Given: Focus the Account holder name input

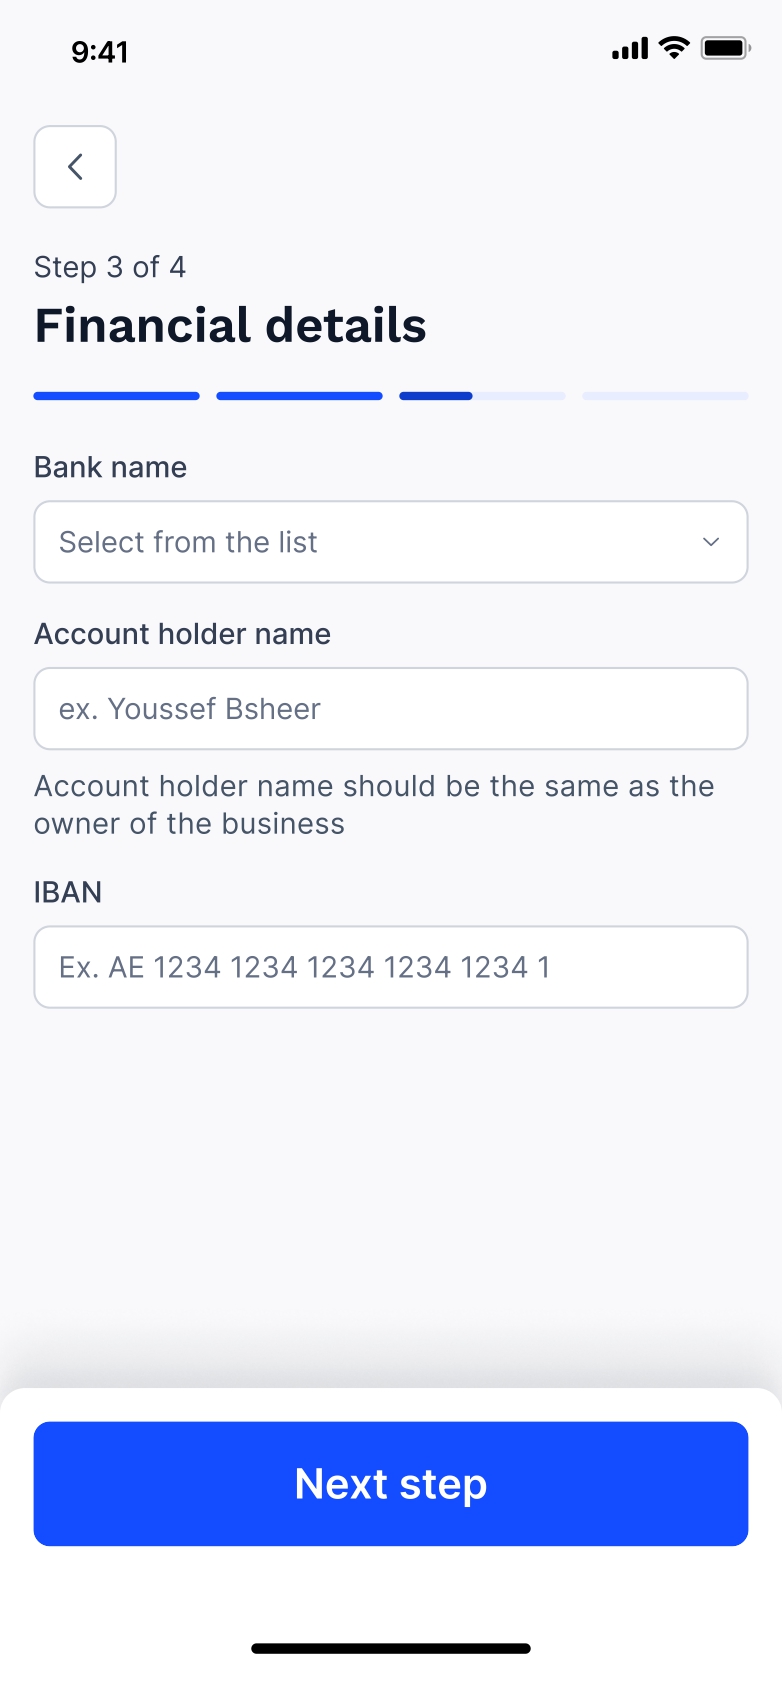Looking at the screenshot, I should (390, 709).
